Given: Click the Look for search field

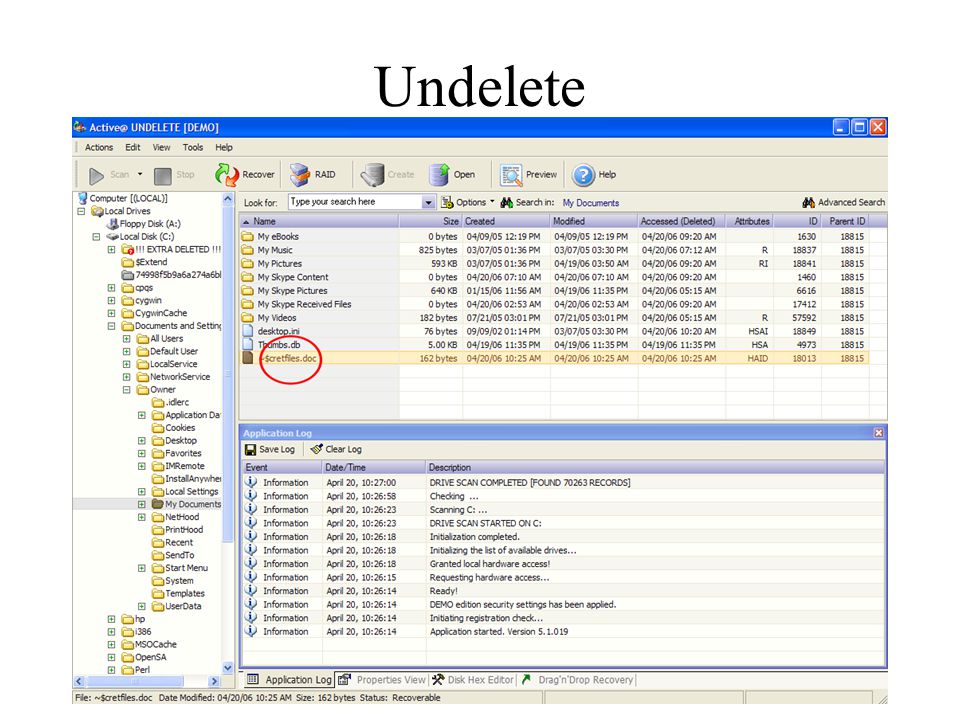Looking at the screenshot, I should 354,202.
